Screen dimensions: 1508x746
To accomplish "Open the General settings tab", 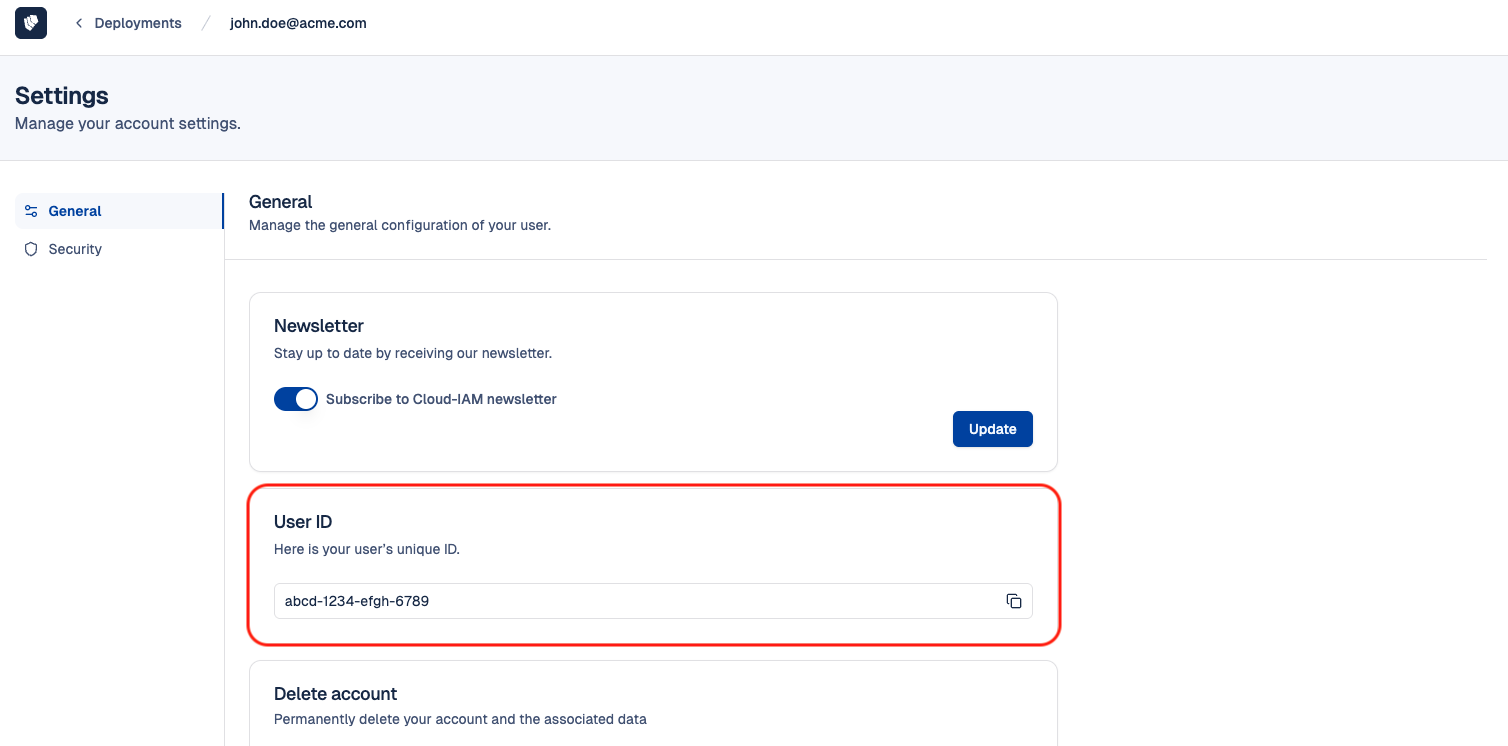I will 119,211.
